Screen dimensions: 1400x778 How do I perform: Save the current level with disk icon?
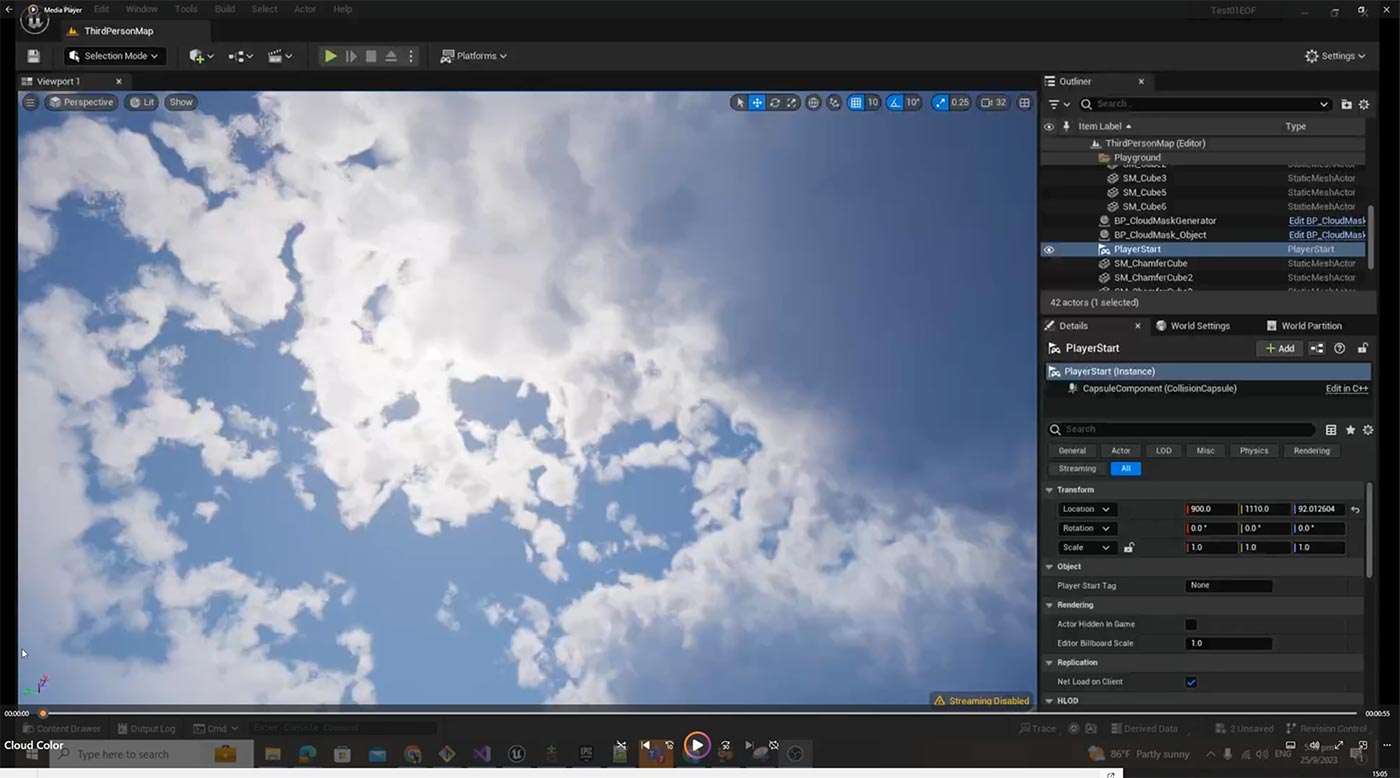[34, 56]
